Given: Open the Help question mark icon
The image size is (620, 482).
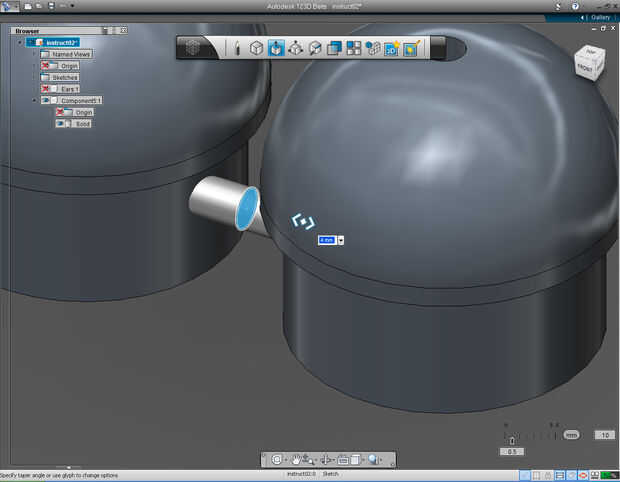Looking at the screenshot, I should 575,6.
